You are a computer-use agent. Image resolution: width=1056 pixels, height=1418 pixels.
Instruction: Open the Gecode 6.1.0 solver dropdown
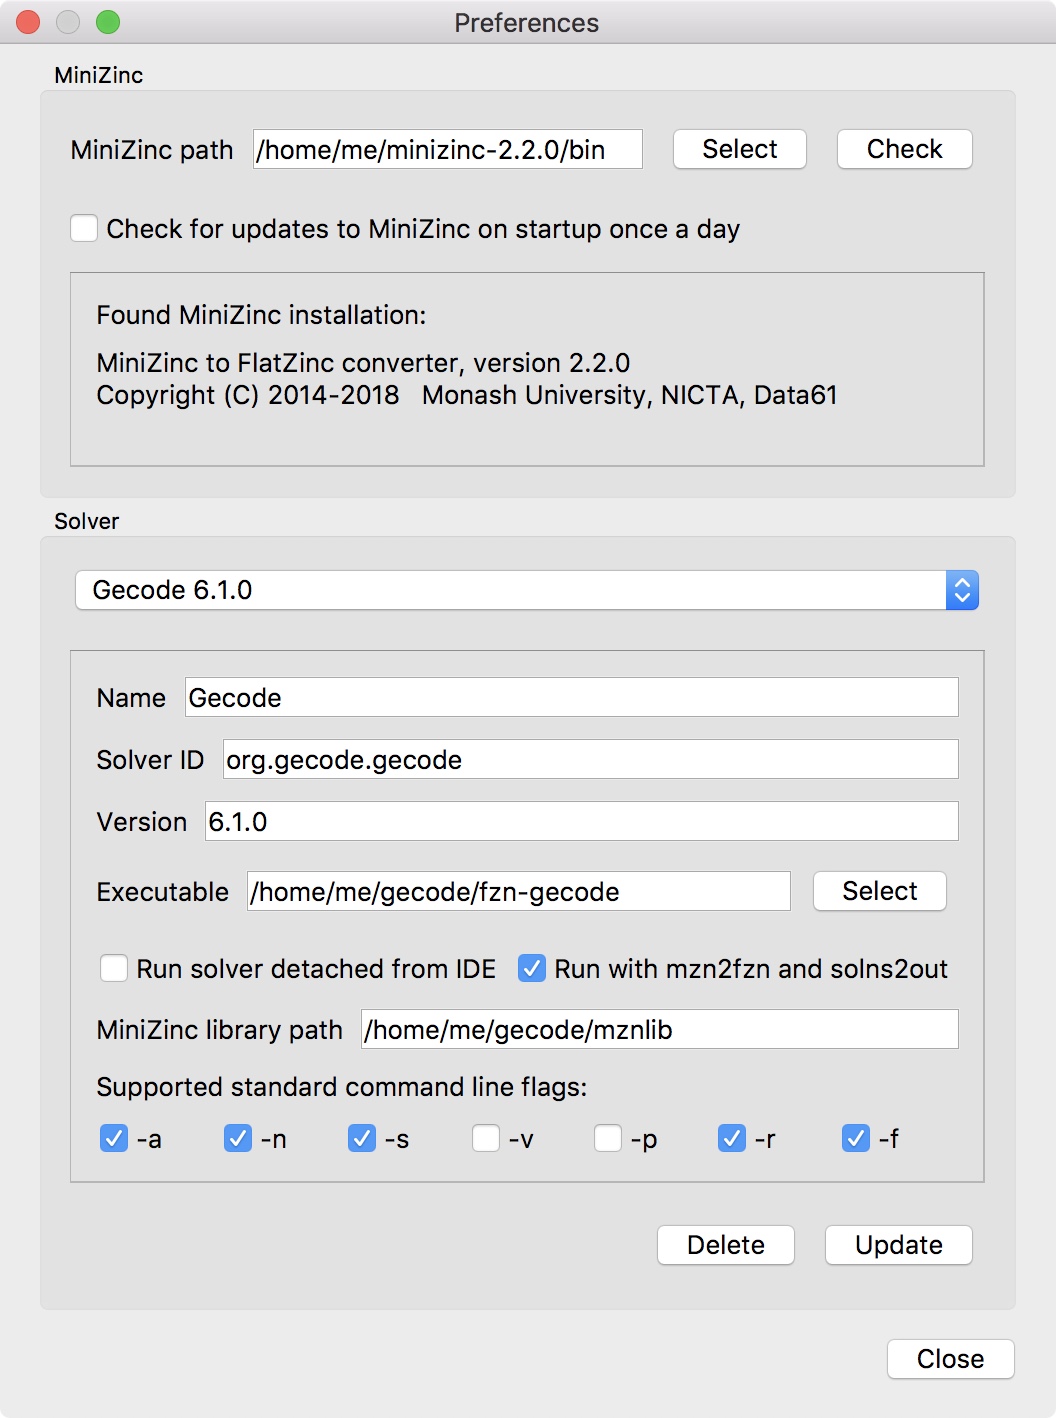coord(527,590)
